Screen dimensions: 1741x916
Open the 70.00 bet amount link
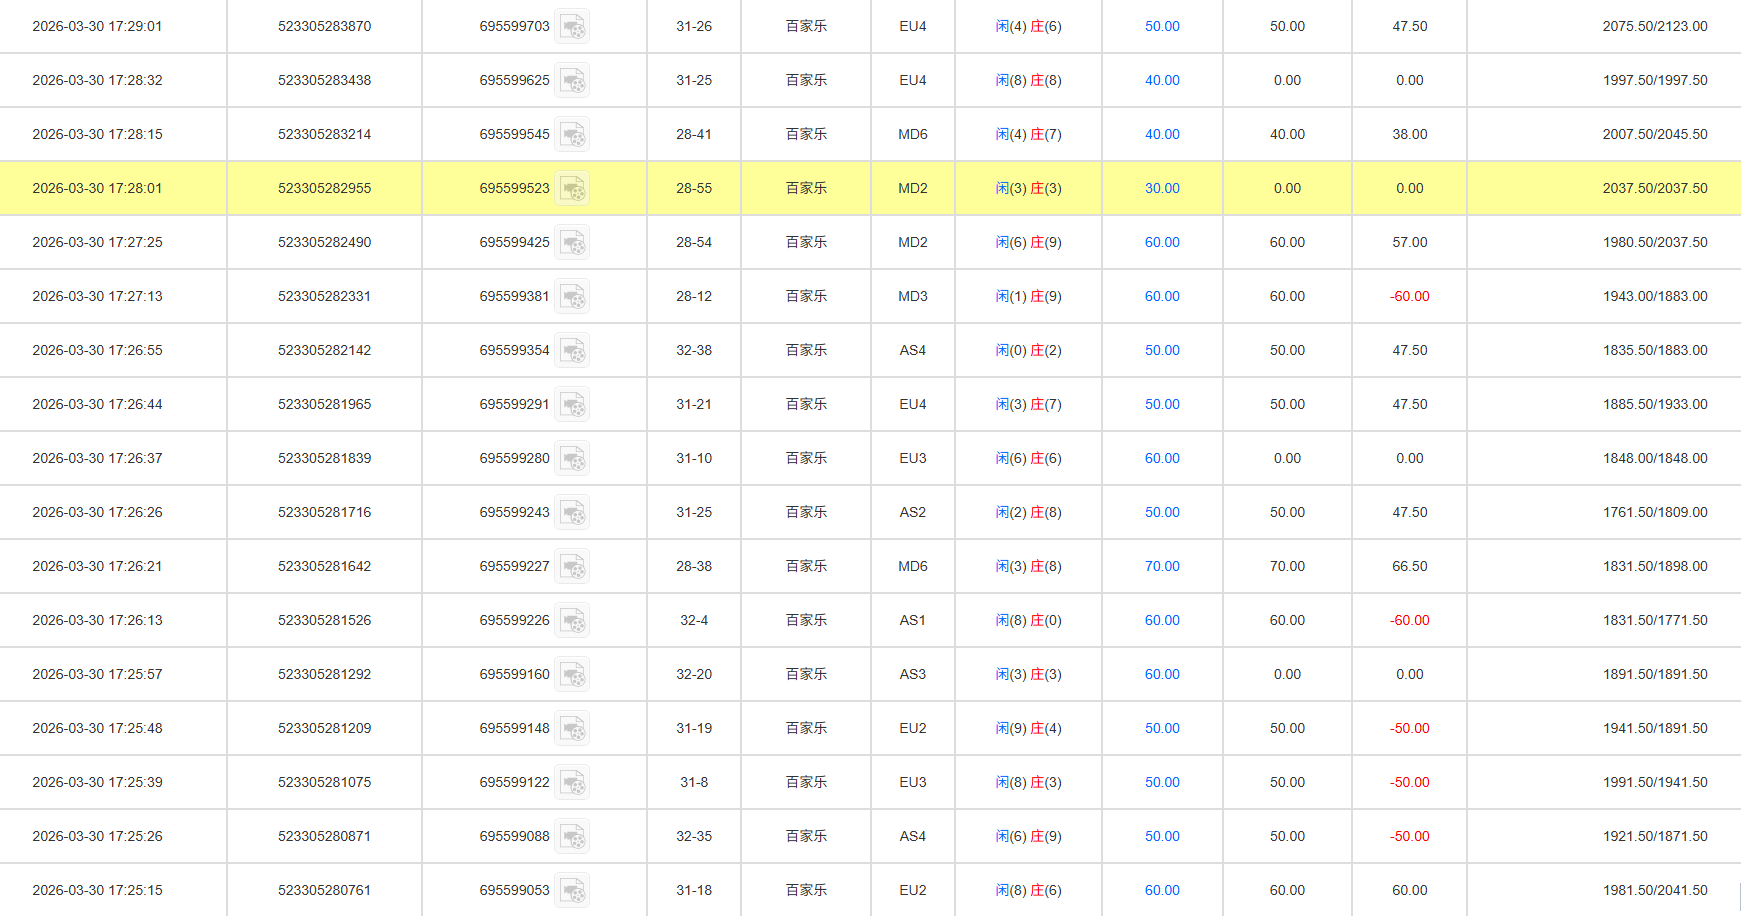point(1162,566)
